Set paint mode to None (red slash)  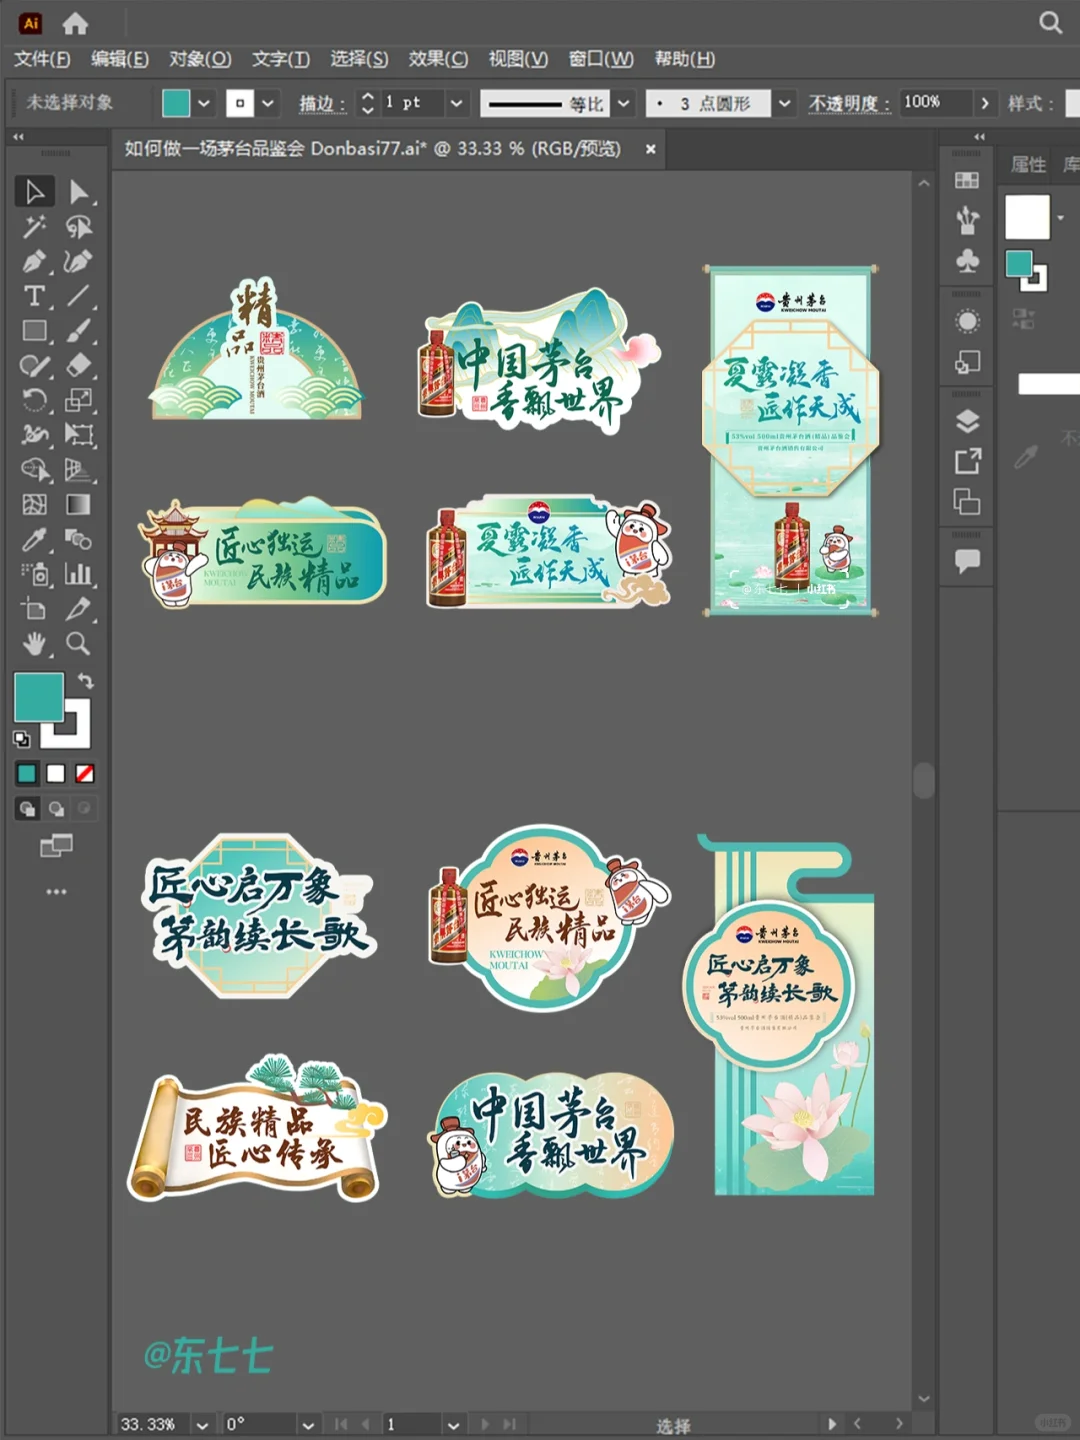coord(85,773)
